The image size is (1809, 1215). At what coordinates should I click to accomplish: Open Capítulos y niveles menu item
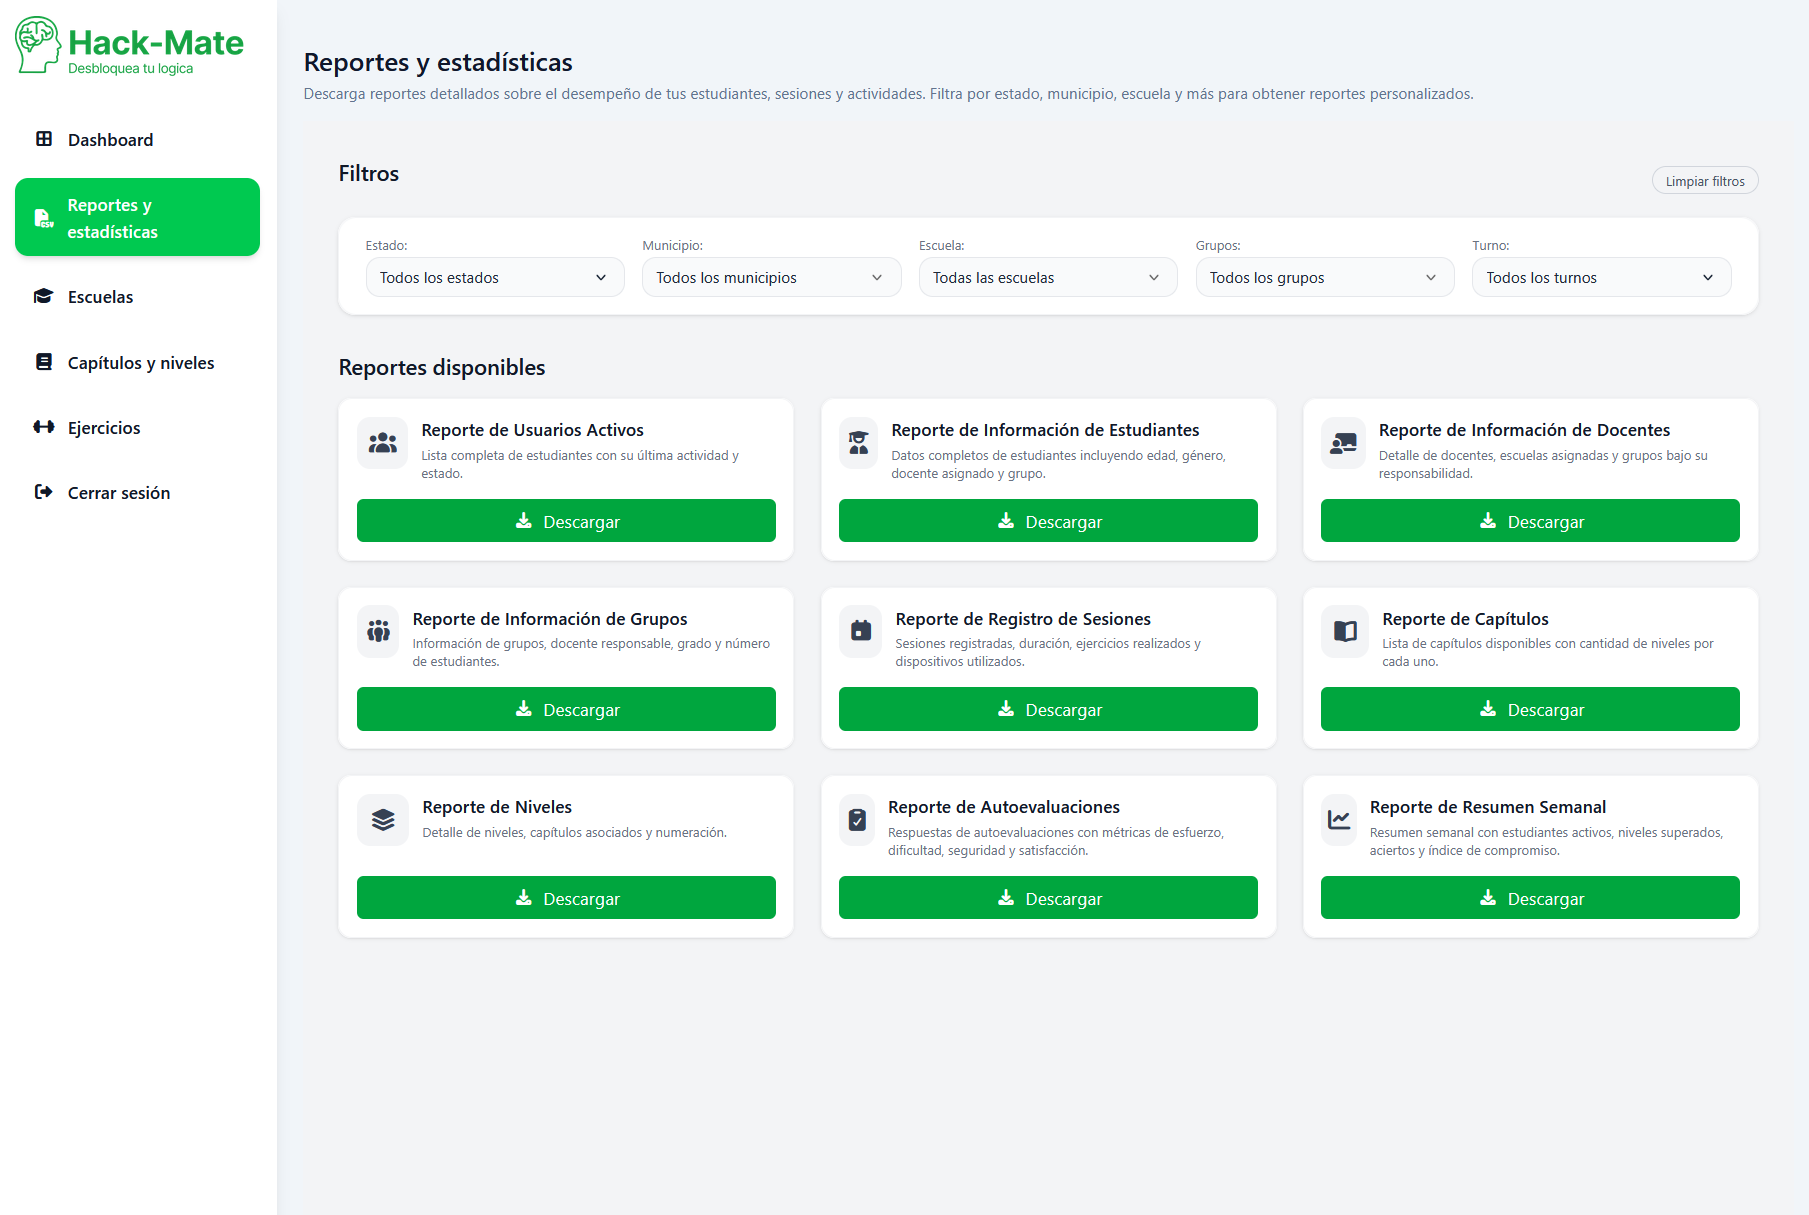point(140,363)
